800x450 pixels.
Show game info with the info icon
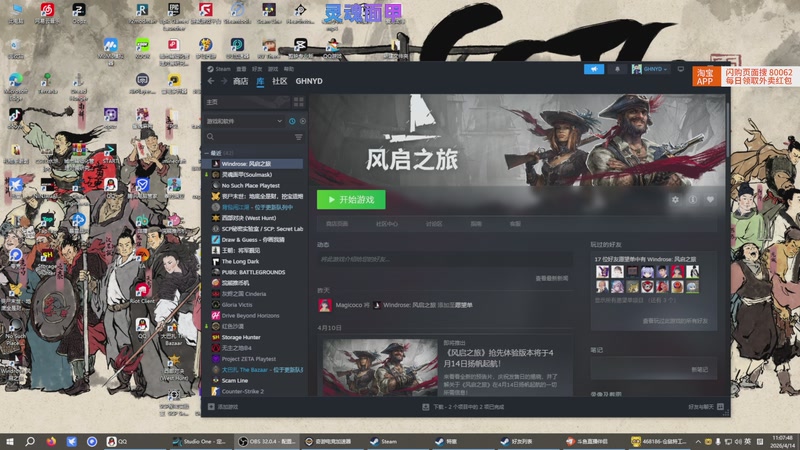pos(693,199)
